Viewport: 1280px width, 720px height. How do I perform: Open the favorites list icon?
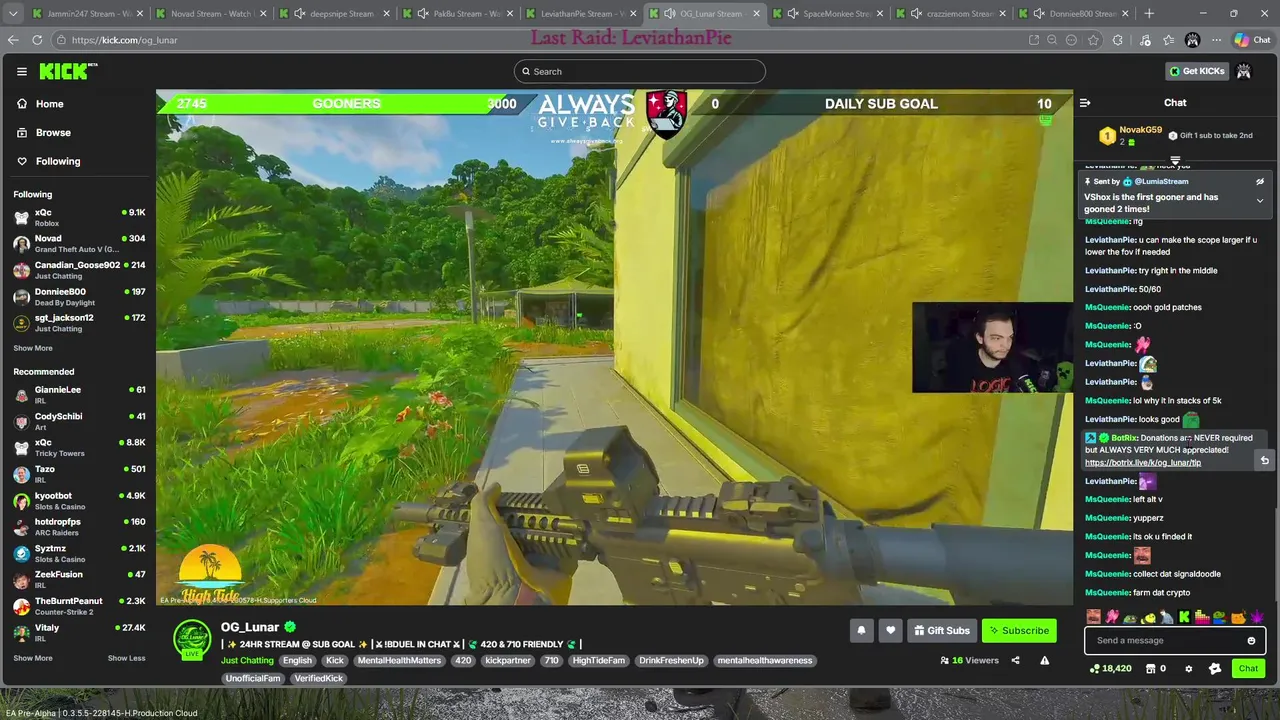click(x=1169, y=40)
